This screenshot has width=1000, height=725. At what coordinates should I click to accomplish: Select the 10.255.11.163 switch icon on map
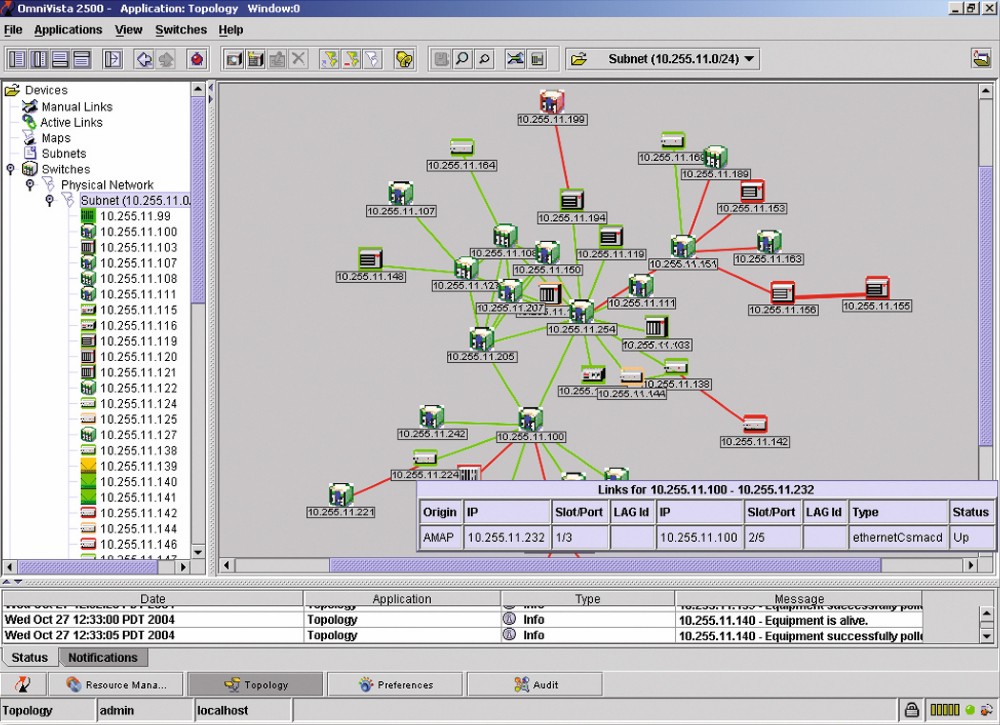pos(769,242)
